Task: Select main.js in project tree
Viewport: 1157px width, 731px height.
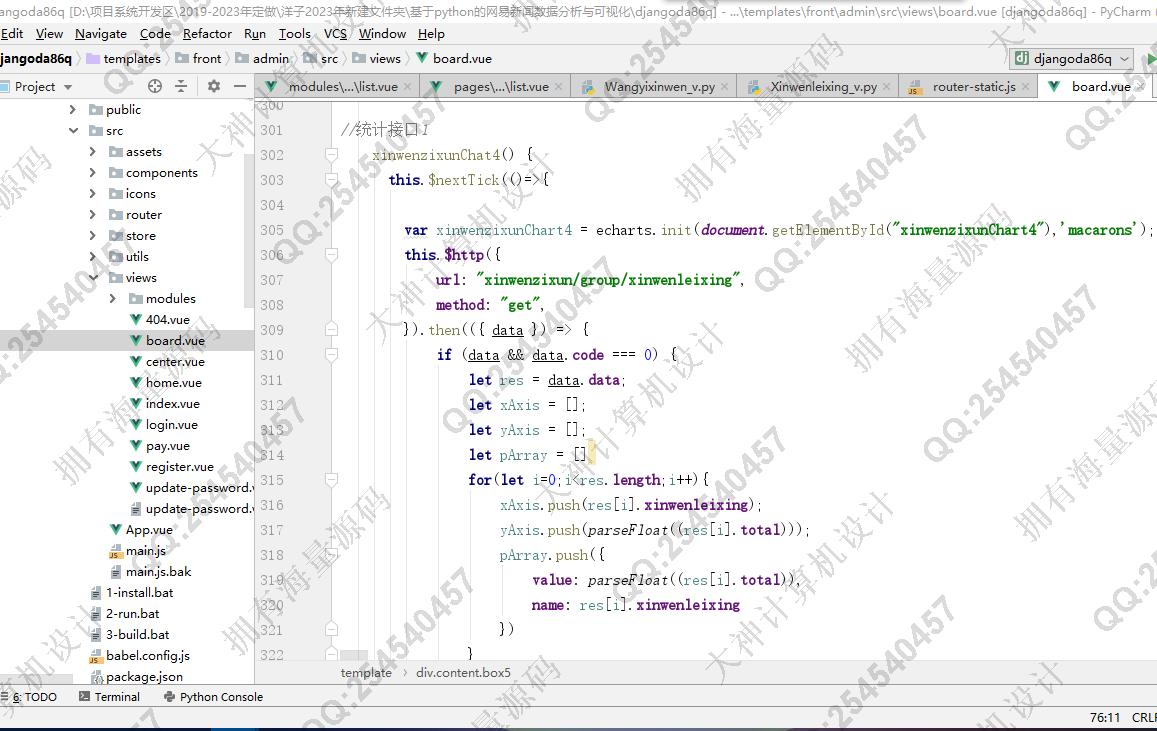Action: (x=145, y=551)
